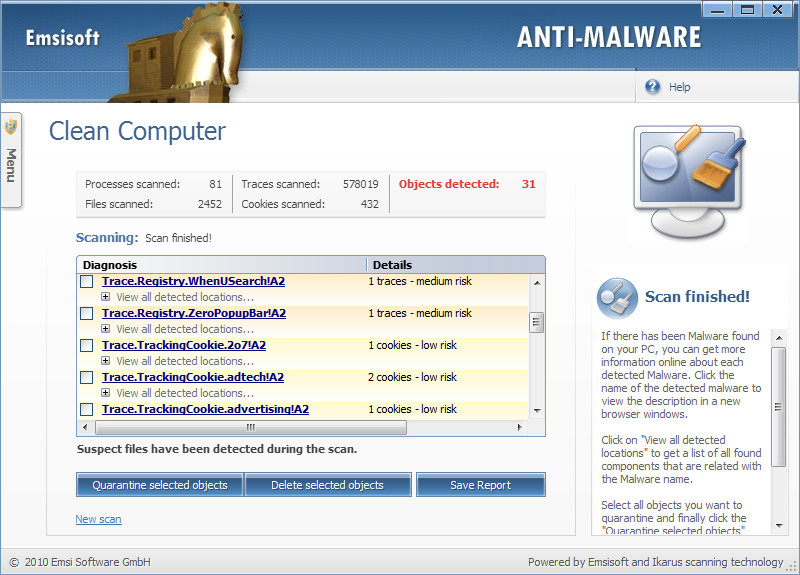Click '2 cookies - low risk' detail text

(x=412, y=378)
